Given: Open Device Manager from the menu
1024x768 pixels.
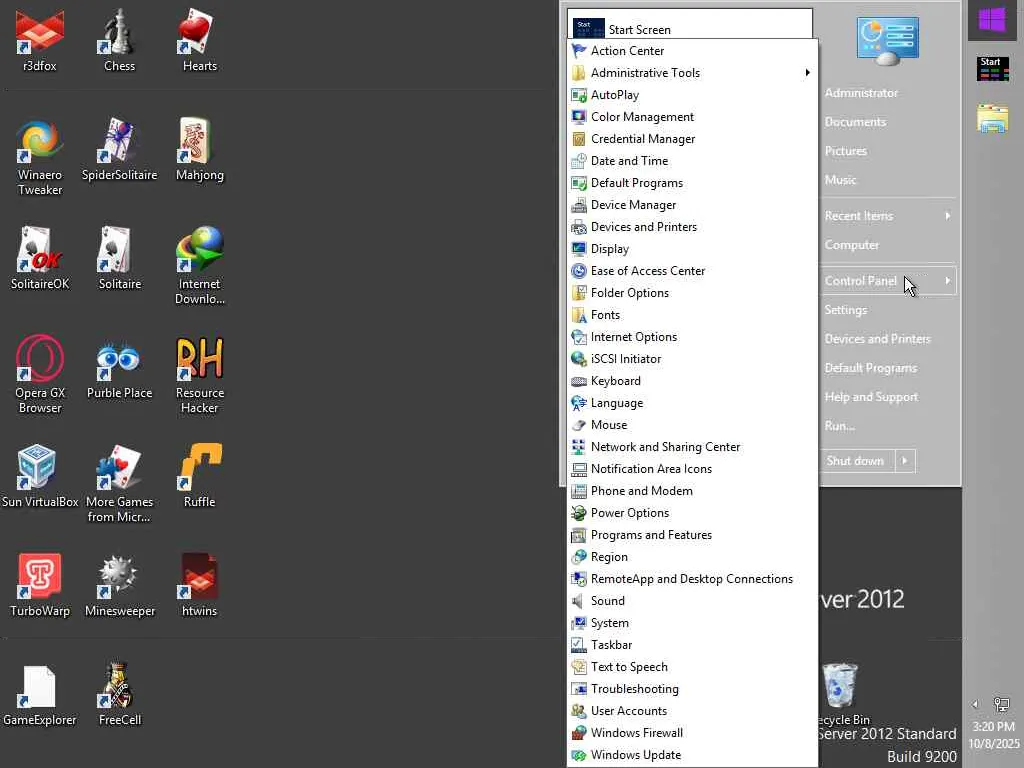Looking at the screenshot, I should [x=692, y=205].
